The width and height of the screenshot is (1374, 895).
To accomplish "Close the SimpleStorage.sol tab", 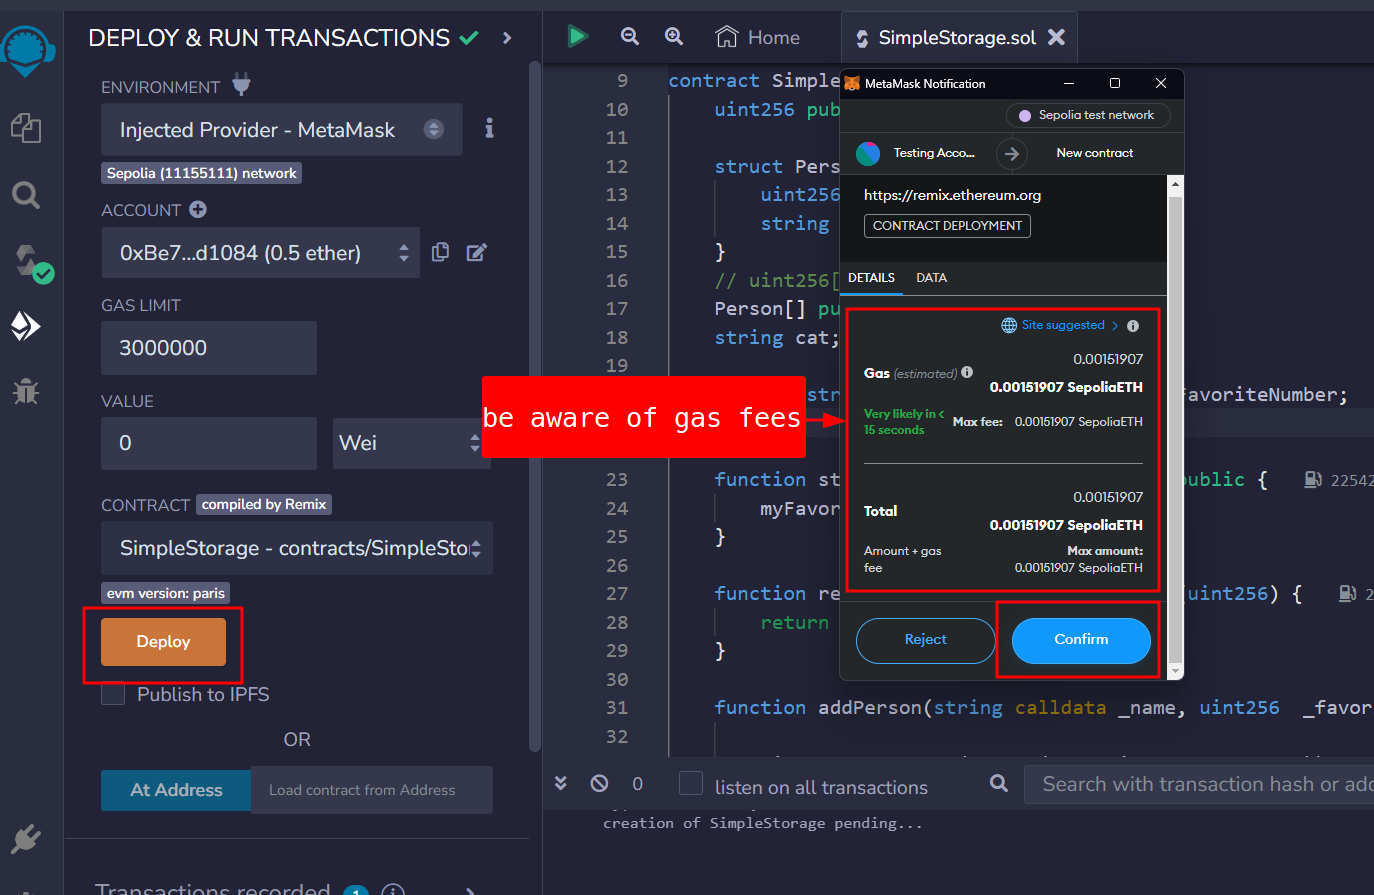I will point(1056,37).
